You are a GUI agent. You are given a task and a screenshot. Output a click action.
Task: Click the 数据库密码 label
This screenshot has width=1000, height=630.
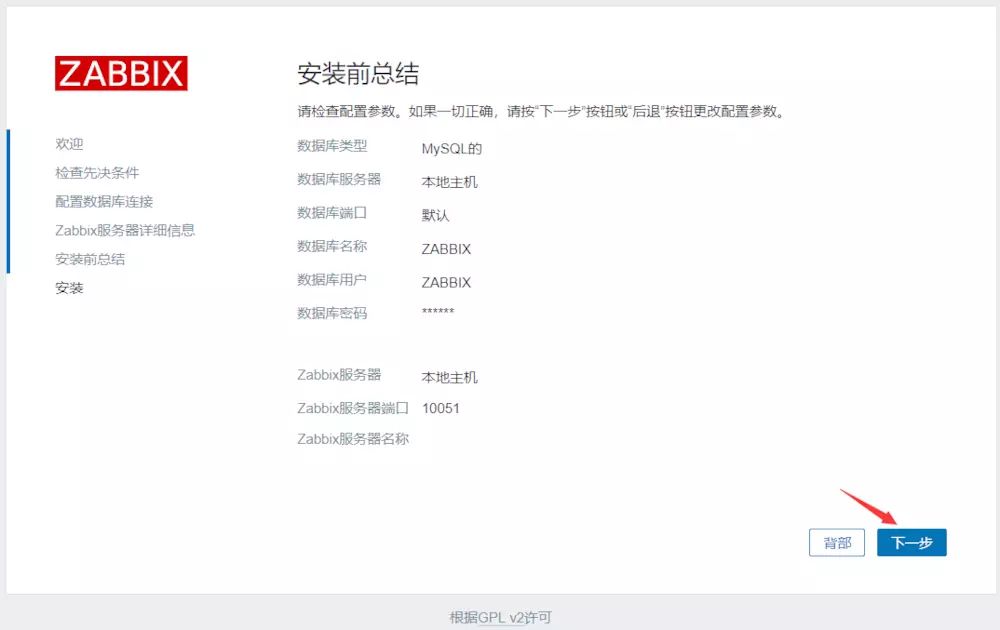[332, 313]
